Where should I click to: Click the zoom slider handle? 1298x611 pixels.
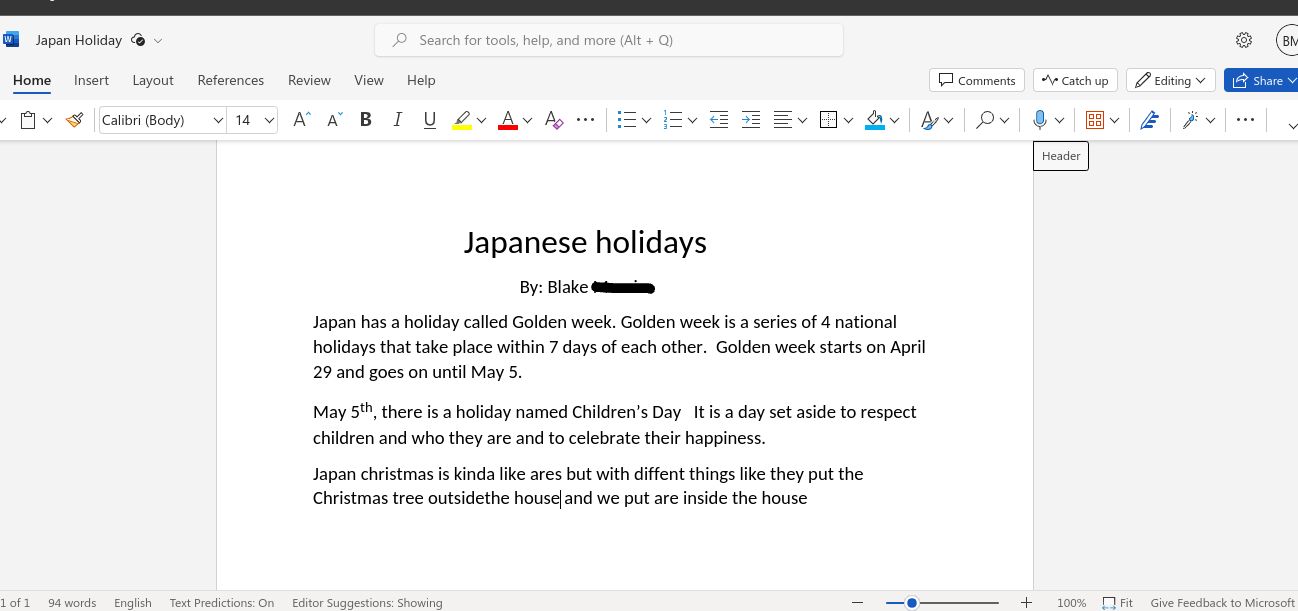912,603
